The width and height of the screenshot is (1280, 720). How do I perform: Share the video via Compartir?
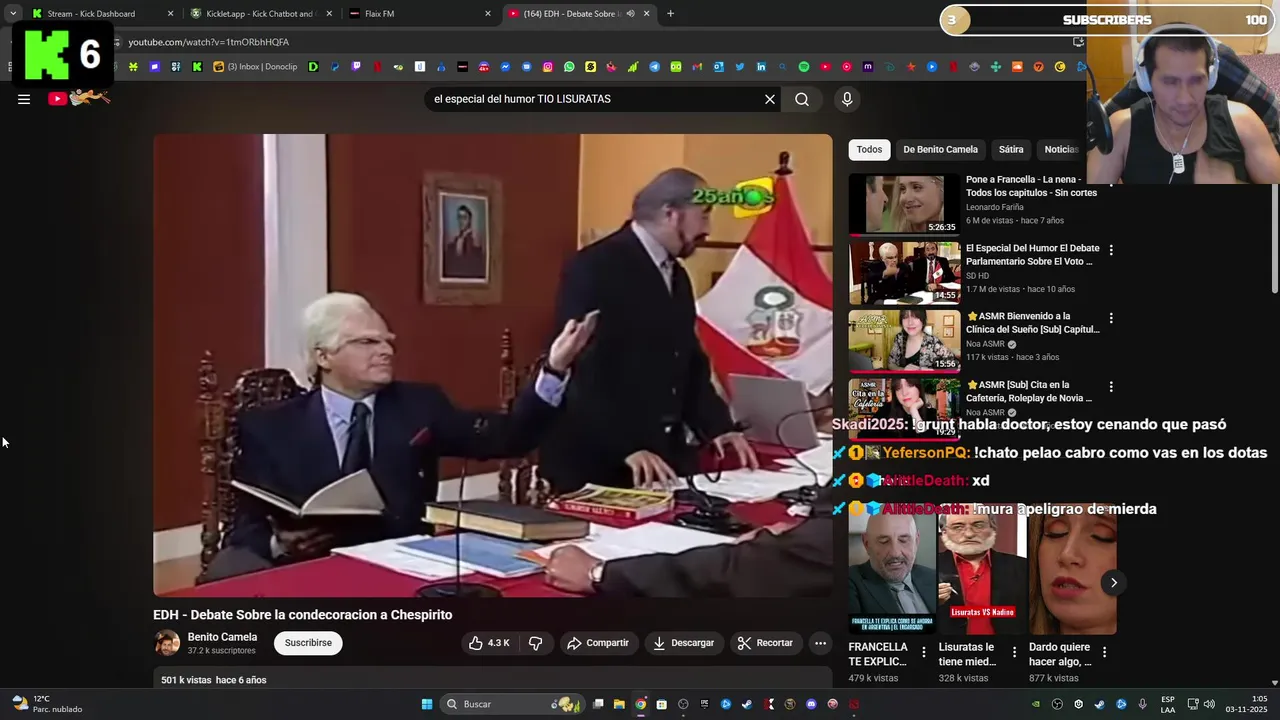(x=598, y=643)
